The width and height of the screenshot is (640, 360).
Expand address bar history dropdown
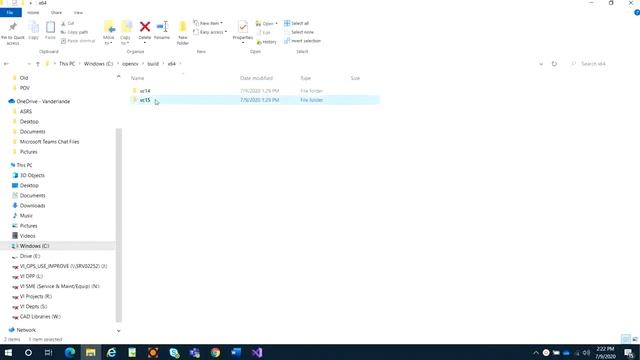click(541, 64)
